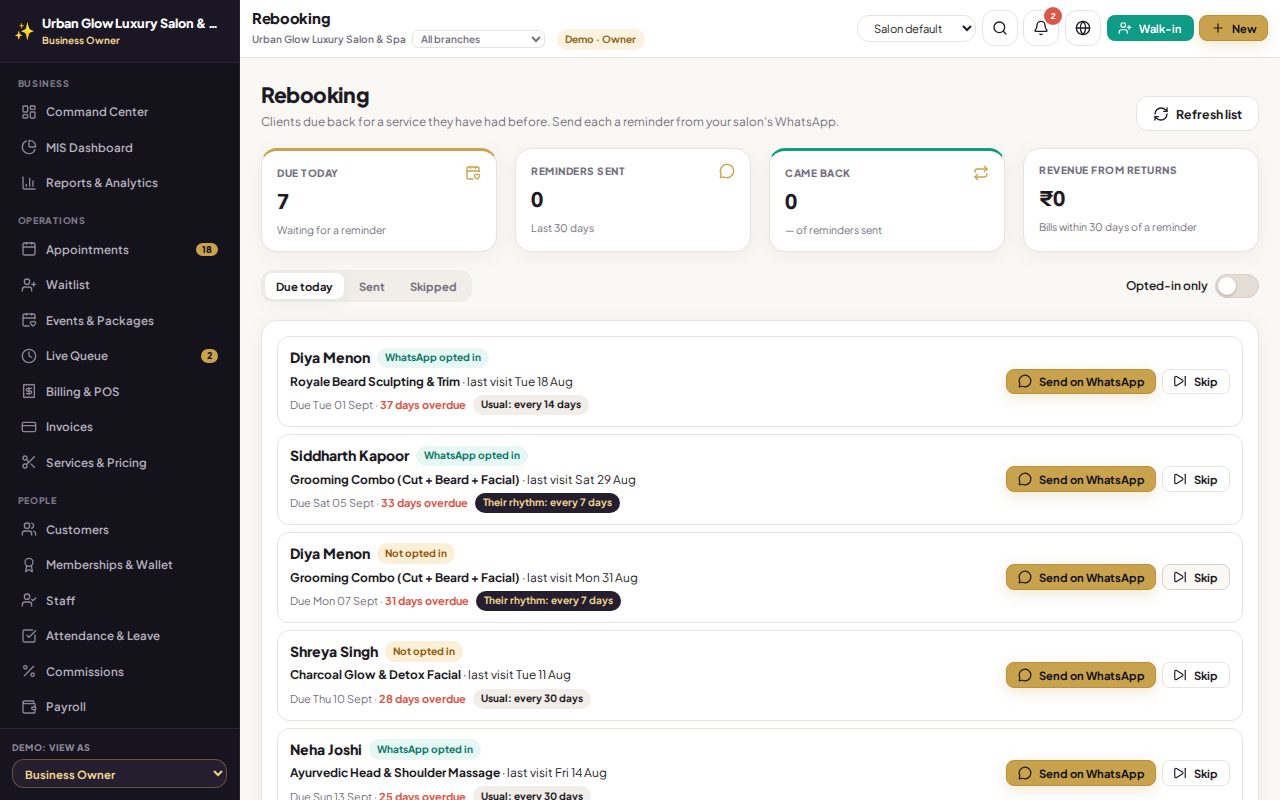The image size is (1280, 800).
Task: Skip Shreya Singh's reminder
Action: 1196,675
